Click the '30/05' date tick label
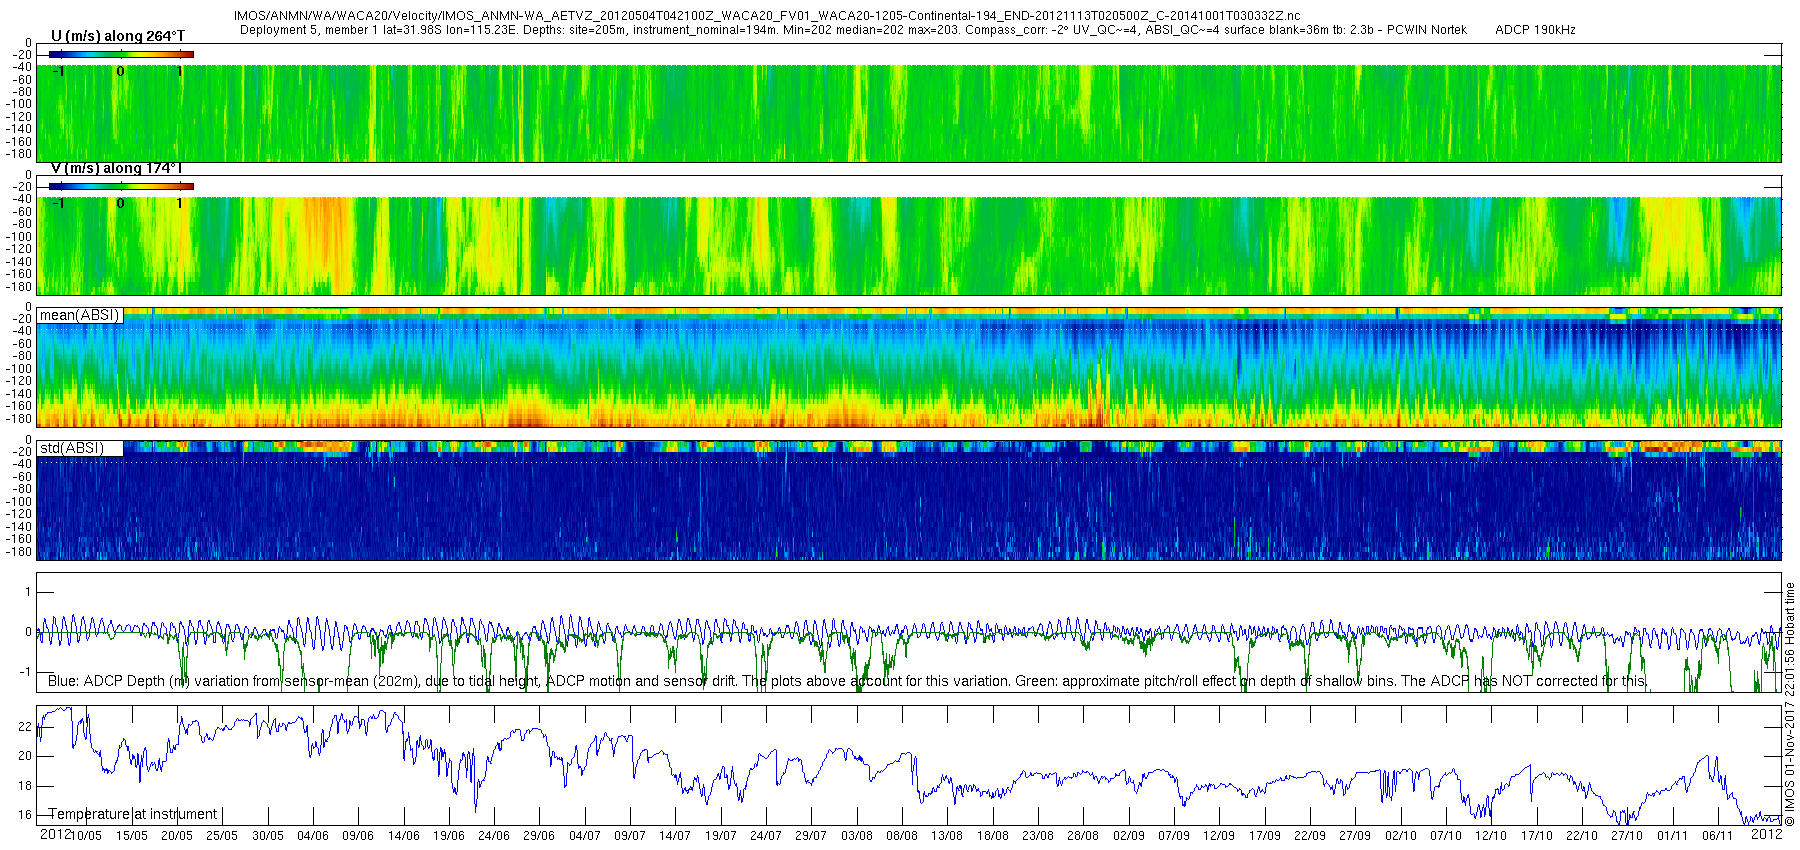Viewport: 1800px width, 850px height. pyautogui.click(x=268, y=836)
